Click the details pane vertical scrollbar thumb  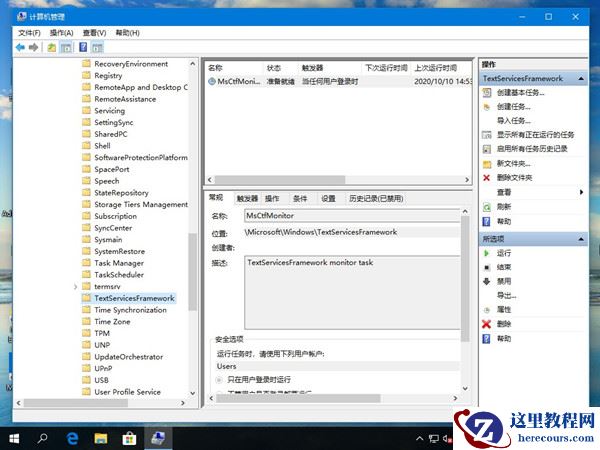click(465, 279)
